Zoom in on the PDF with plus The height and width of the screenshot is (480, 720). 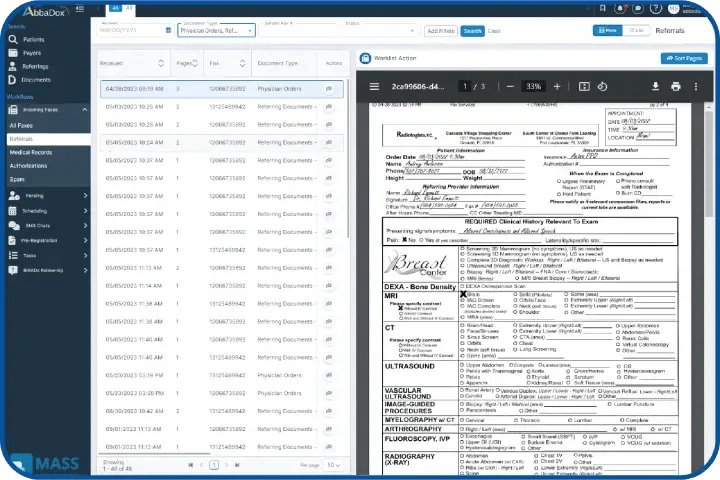pyautogui.click(x=555, y=86)
